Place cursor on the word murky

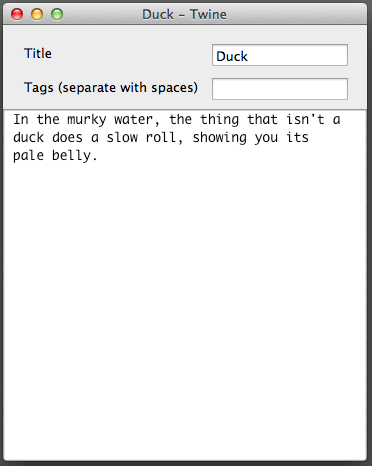(87, 120)
